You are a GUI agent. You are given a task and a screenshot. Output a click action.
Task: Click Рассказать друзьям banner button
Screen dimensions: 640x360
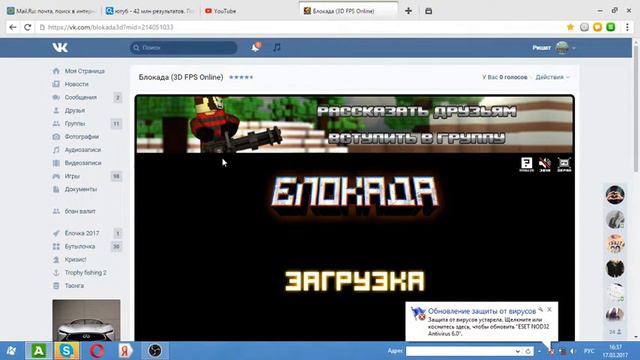tap(417, 111)
